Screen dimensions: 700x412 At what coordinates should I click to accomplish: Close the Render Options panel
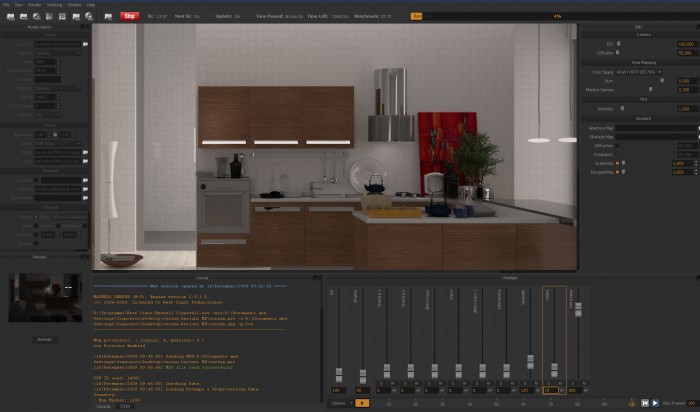(x=87, y=27)
